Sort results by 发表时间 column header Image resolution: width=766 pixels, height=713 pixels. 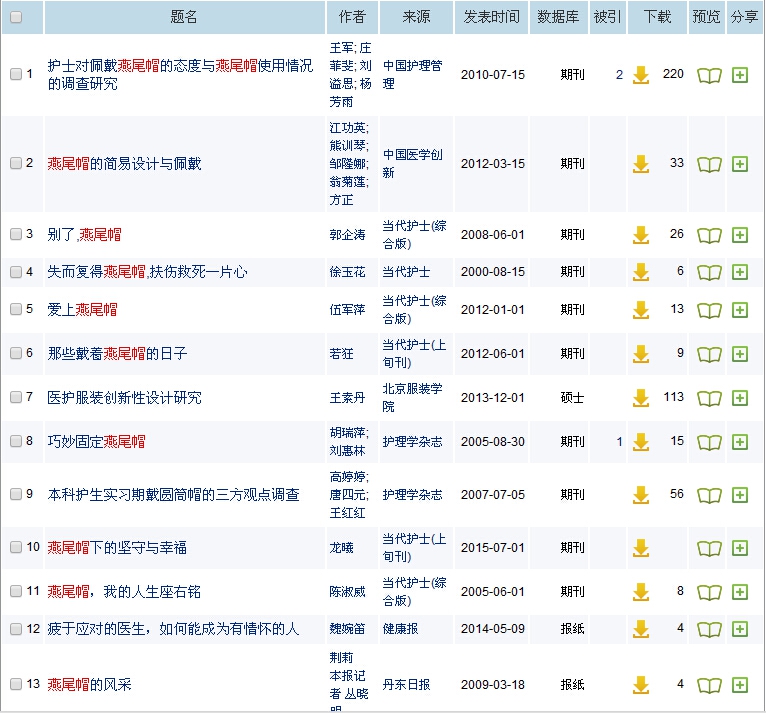click(x=491, y=17)
